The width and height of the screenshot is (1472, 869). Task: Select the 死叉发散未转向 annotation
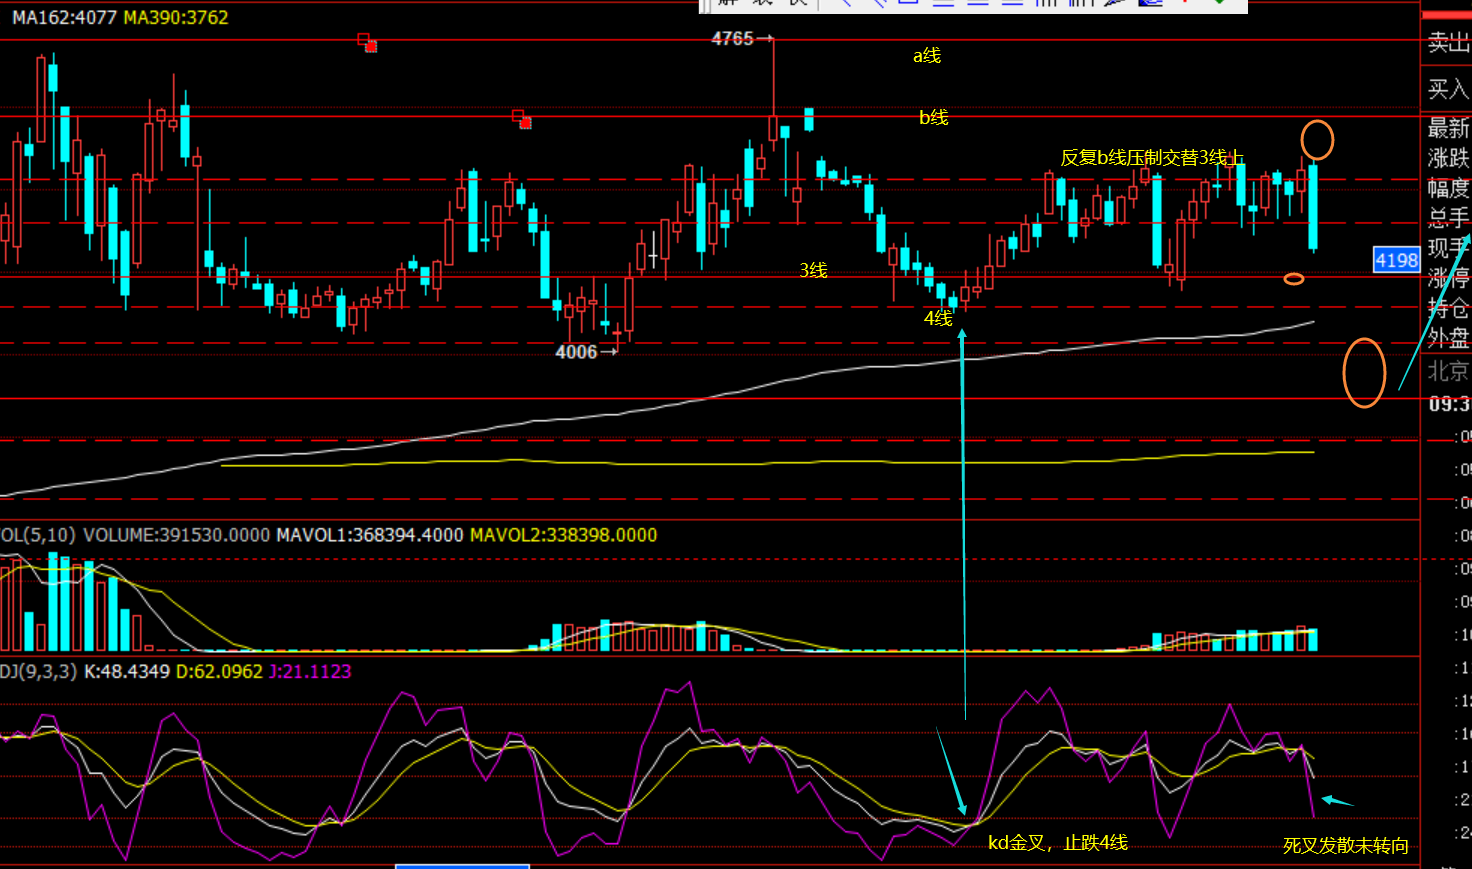click(x=1346, y=846)
